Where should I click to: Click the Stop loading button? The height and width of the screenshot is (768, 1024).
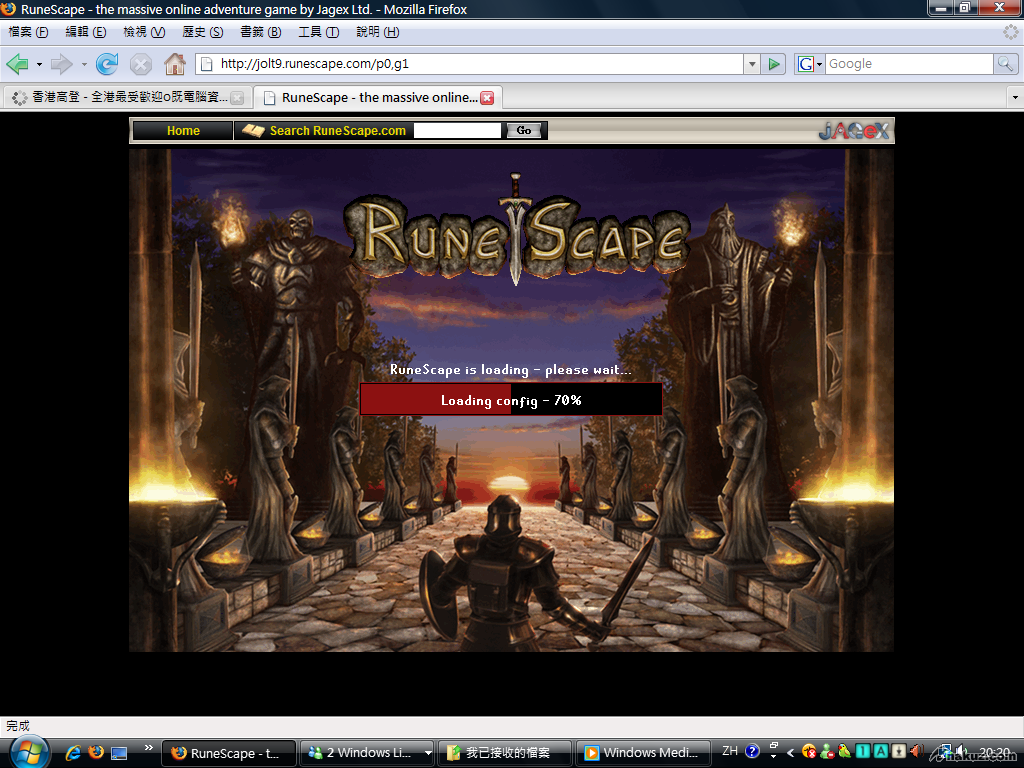(x=140, y=64)
